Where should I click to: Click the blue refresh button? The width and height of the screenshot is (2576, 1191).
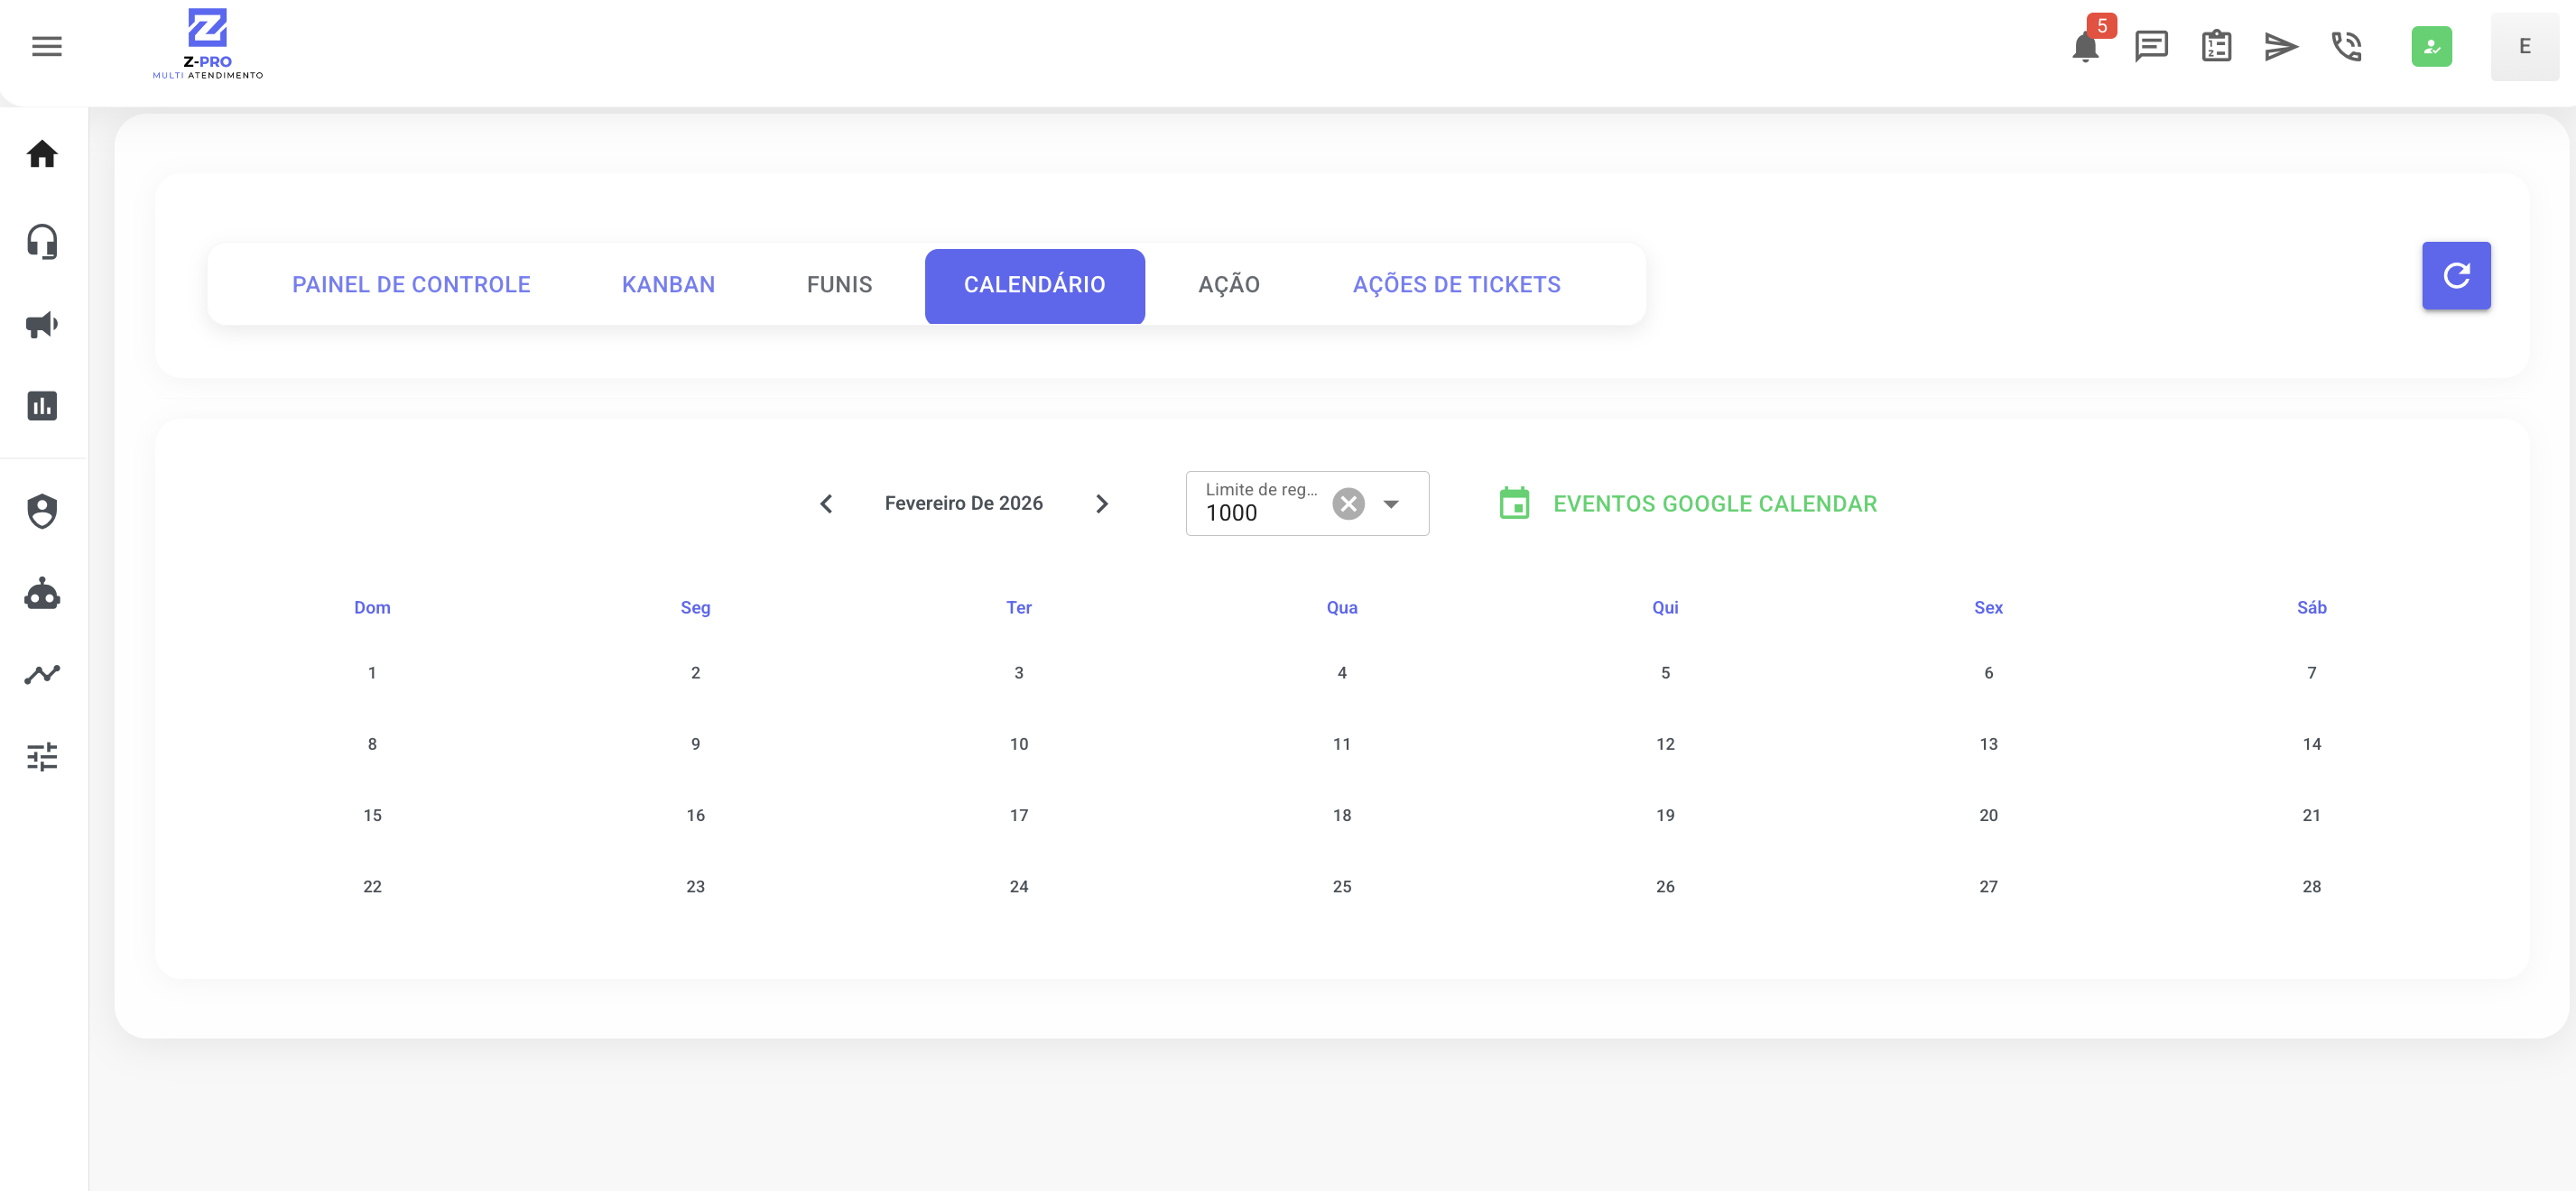point(2456,275)
